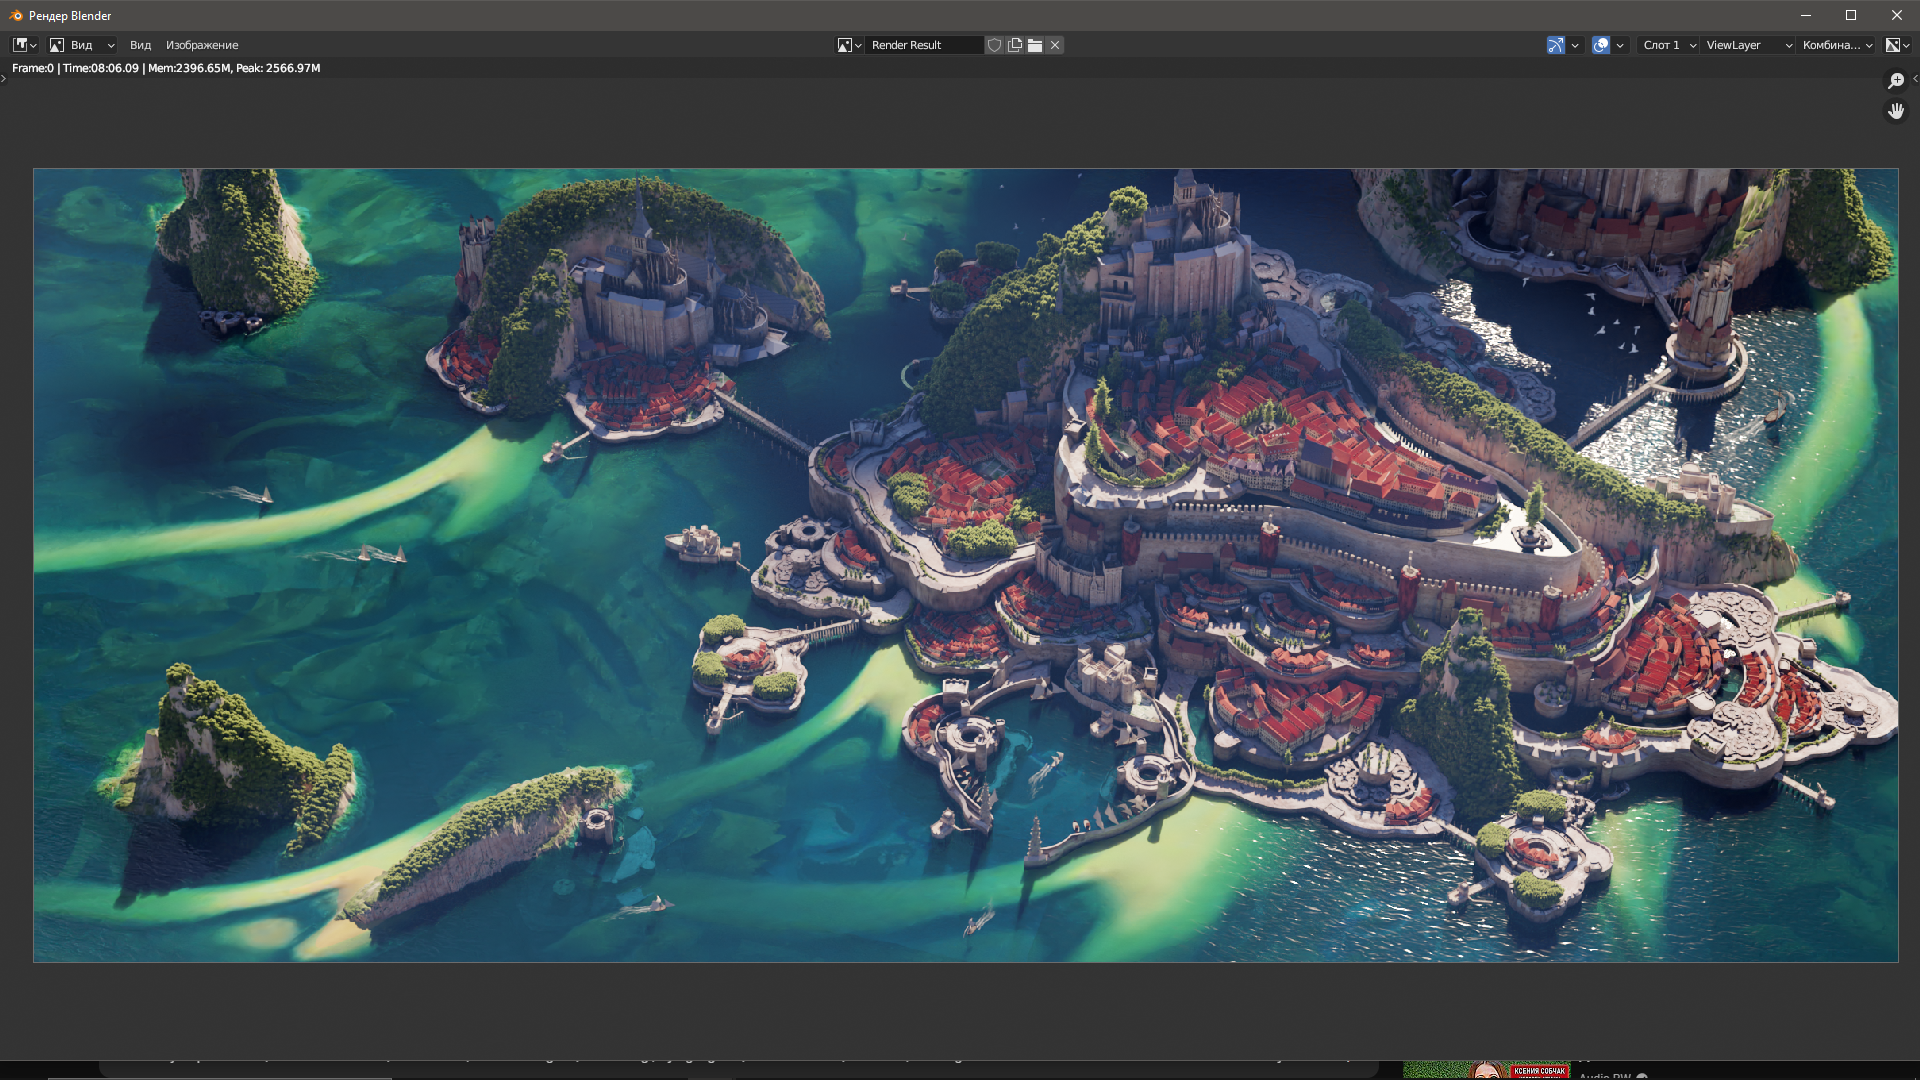Toggle the overlays display button

(1601, 45)
